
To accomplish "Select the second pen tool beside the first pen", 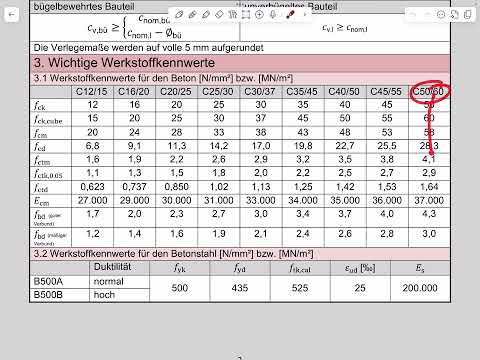I will pos(192,15).
